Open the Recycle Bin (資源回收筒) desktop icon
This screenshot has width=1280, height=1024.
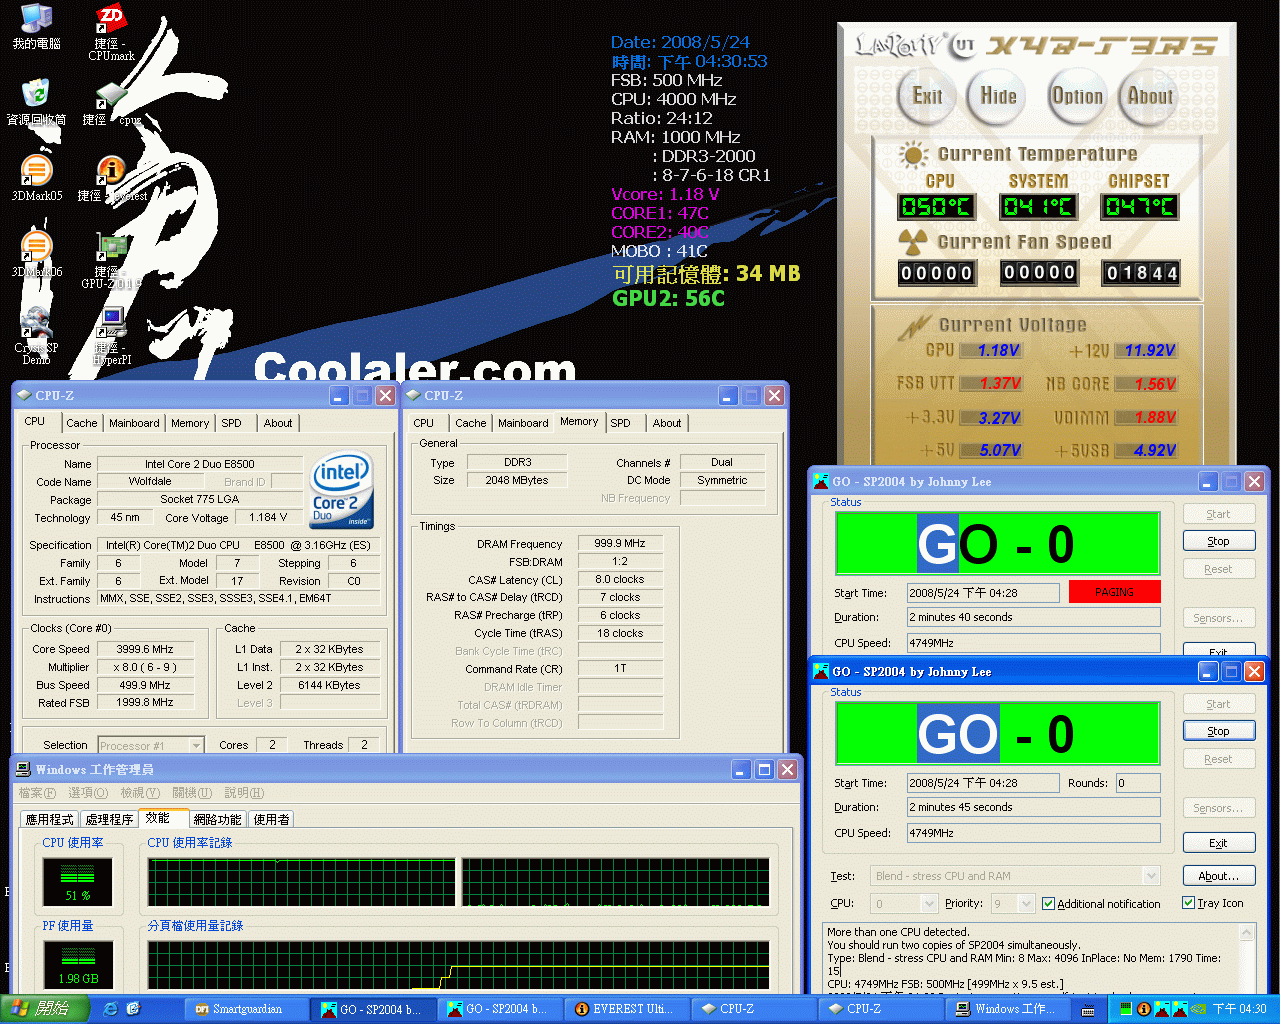(x=36, y=101)
